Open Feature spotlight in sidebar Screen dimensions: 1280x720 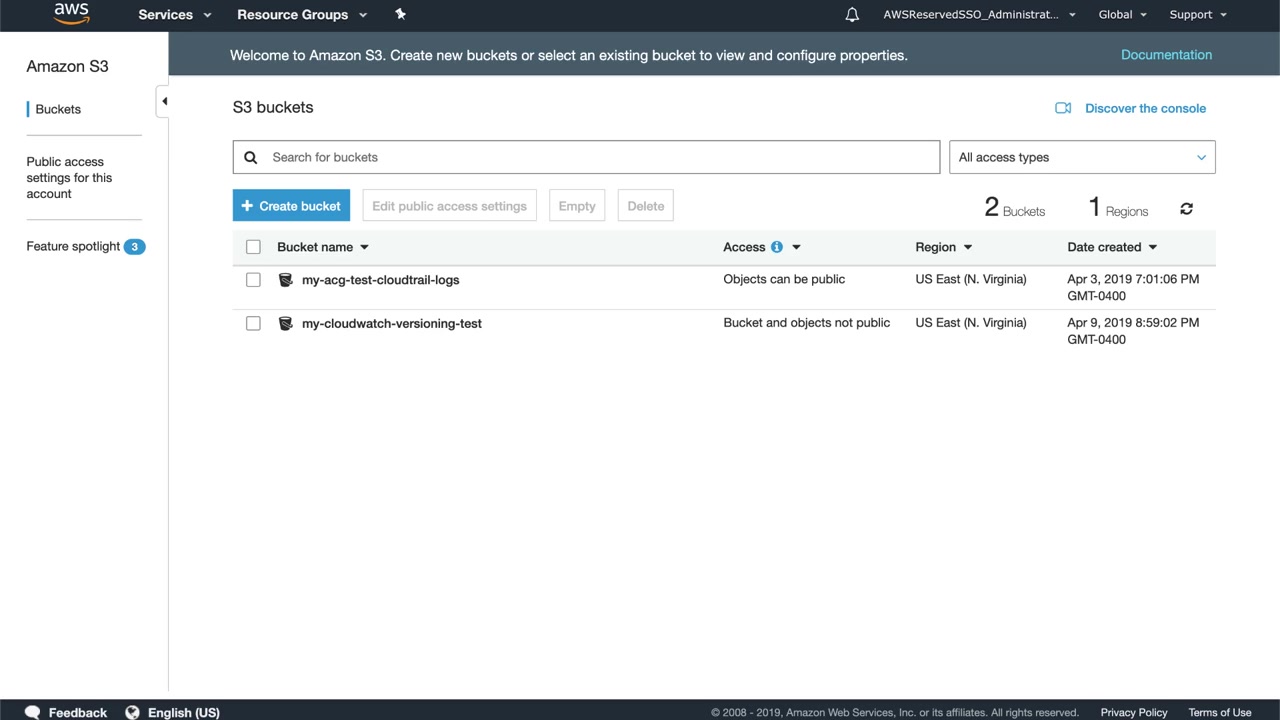click(x=73, y=246)
